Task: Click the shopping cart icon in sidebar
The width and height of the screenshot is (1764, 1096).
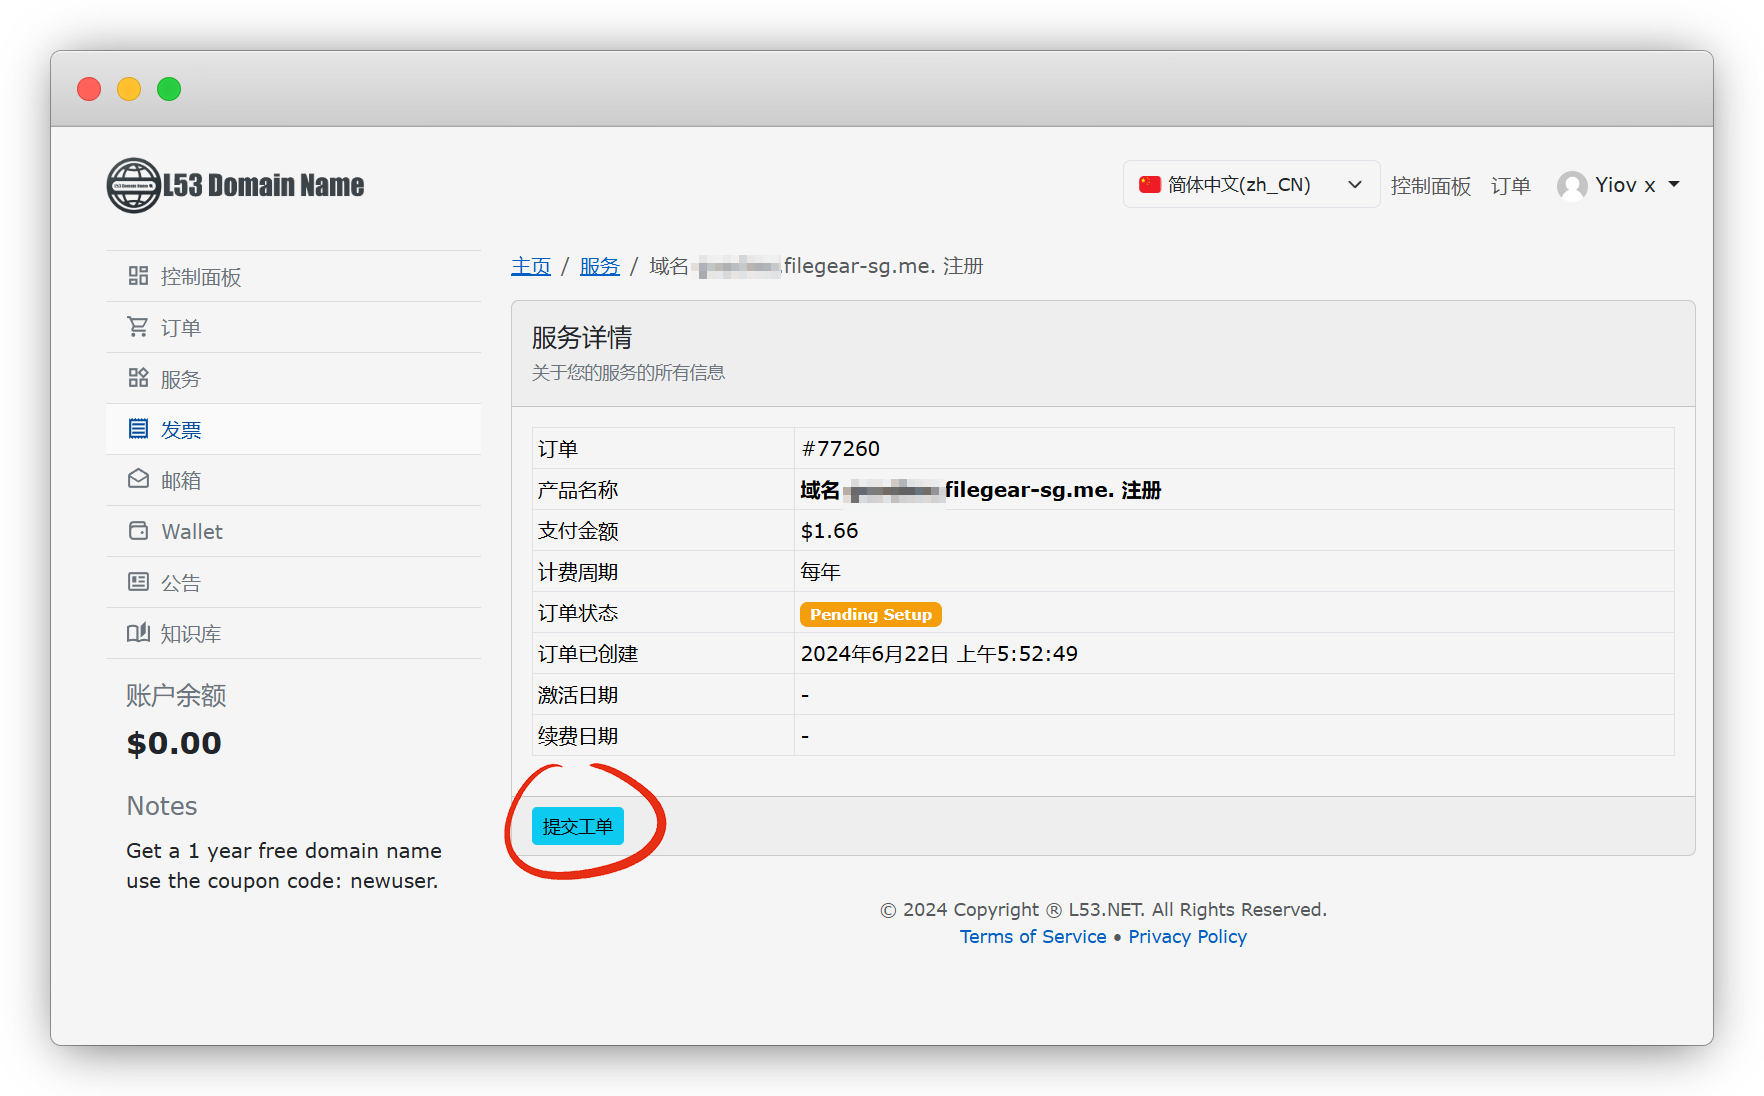Action: tap(138, 327)
